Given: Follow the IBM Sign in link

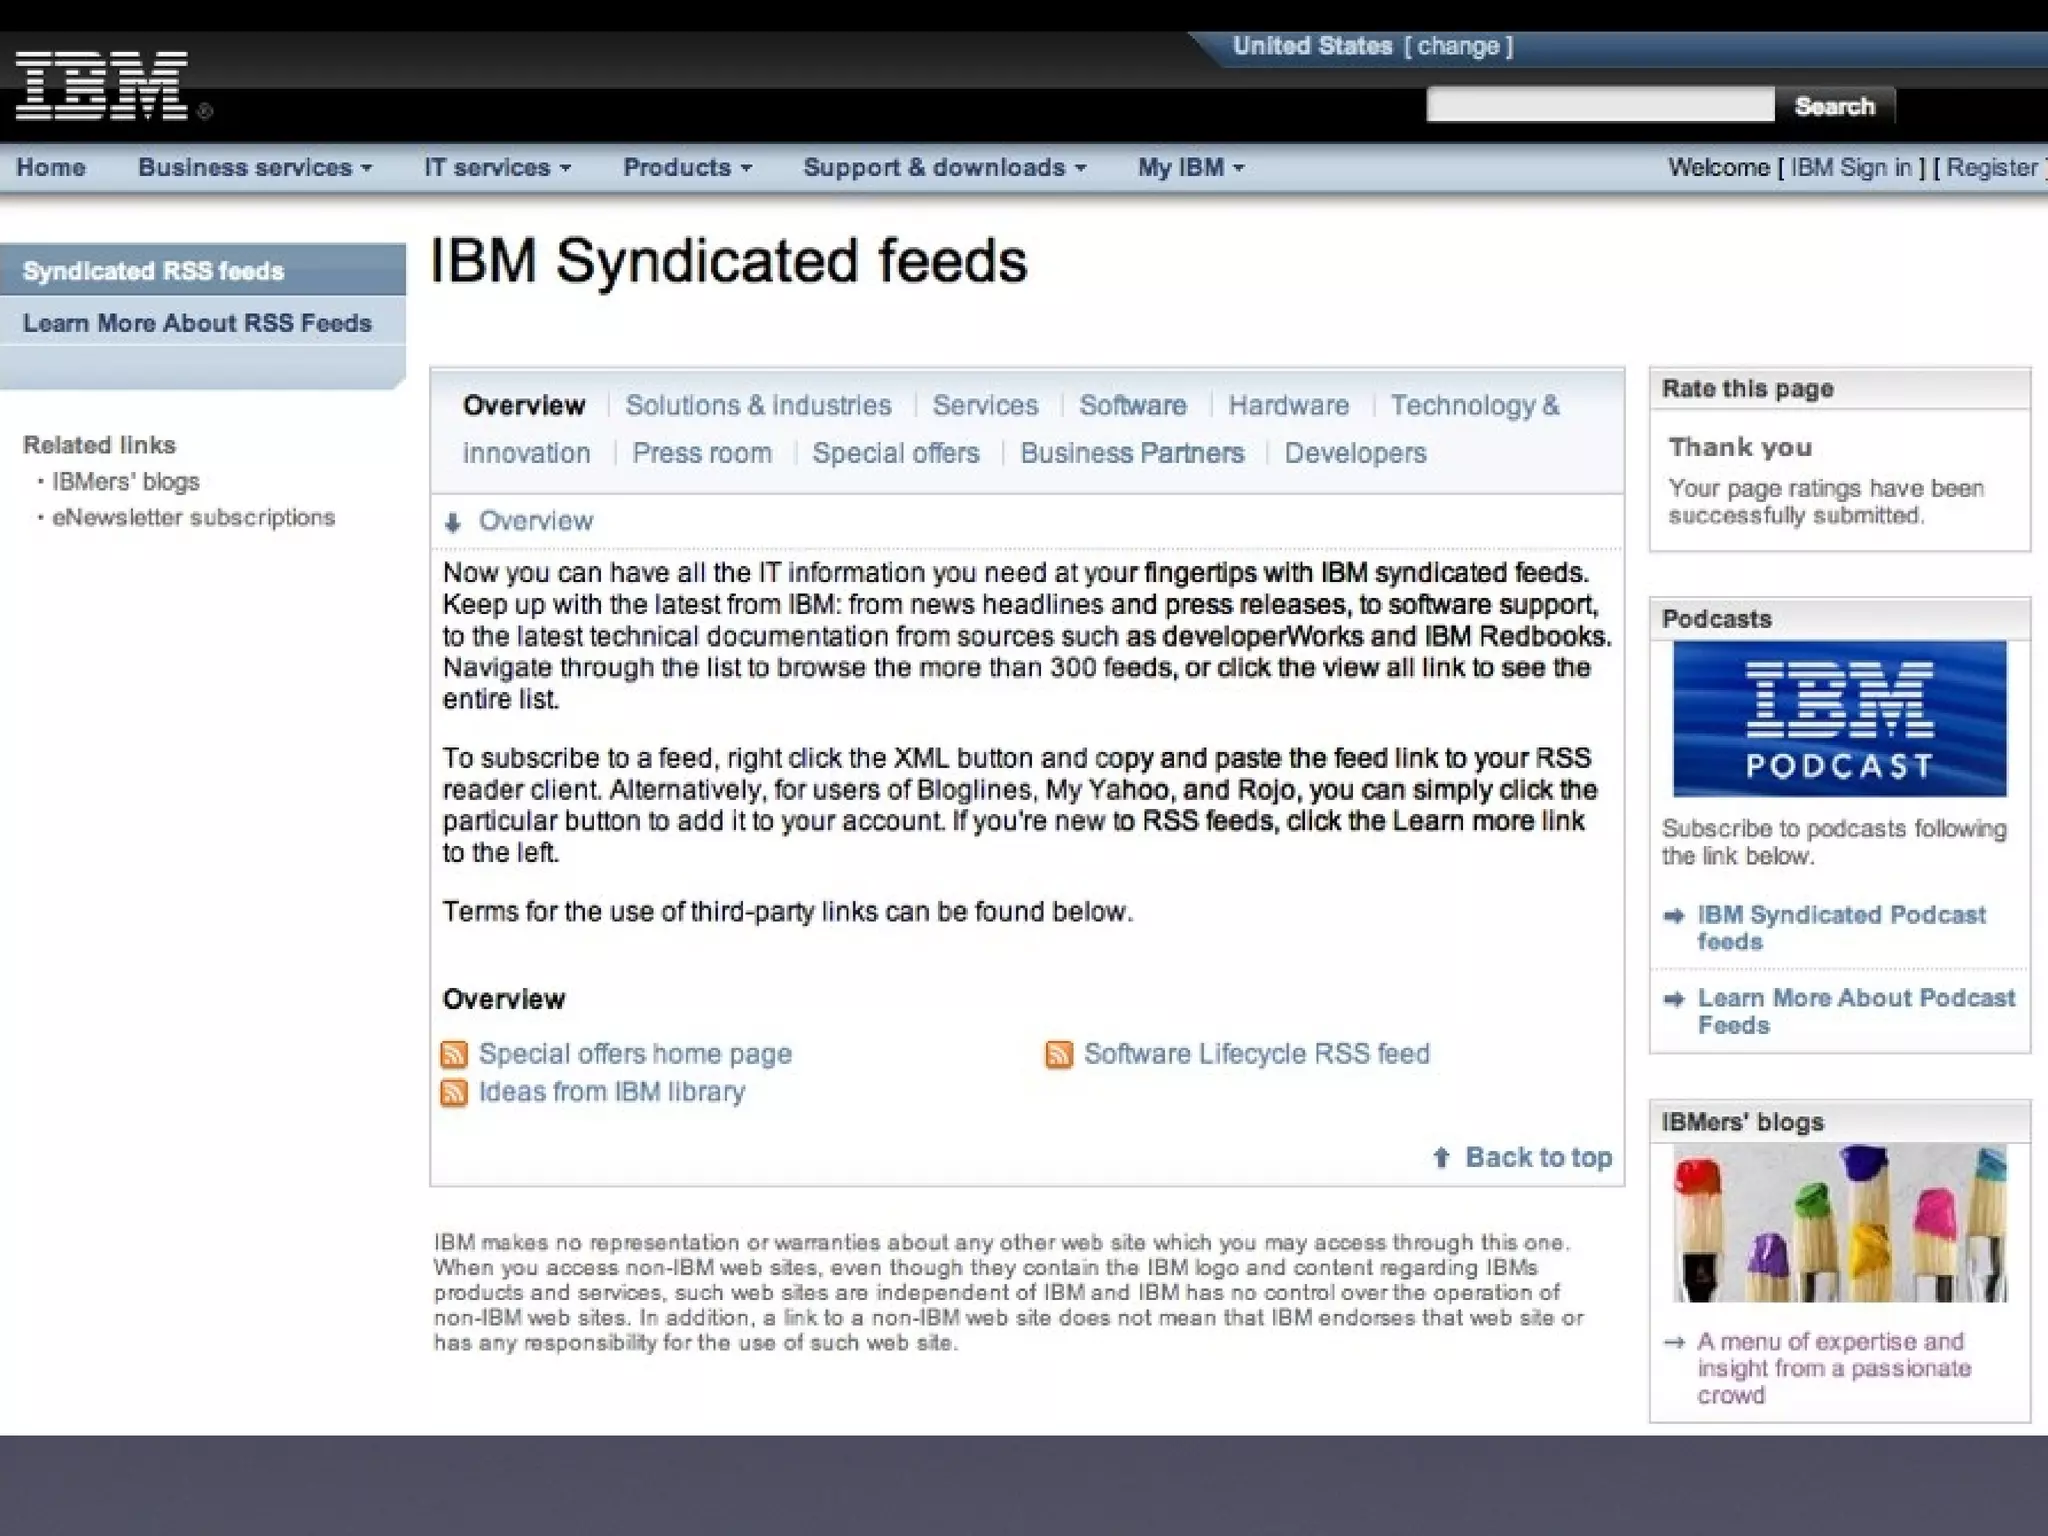Looking at the screenshot, I should 1850,168.
